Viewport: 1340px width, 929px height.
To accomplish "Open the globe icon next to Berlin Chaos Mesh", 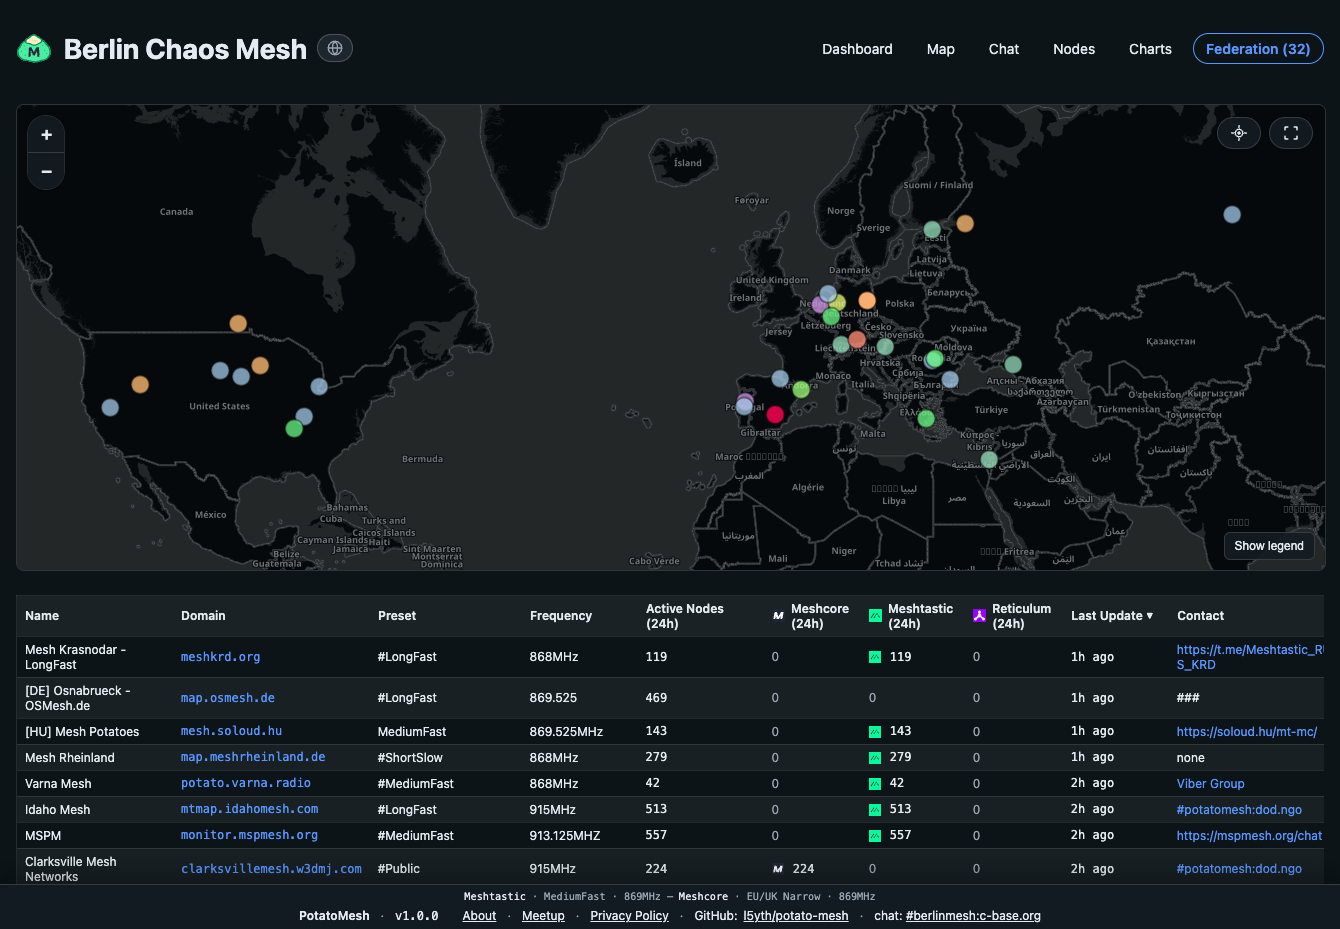I will tap(335, 48).
